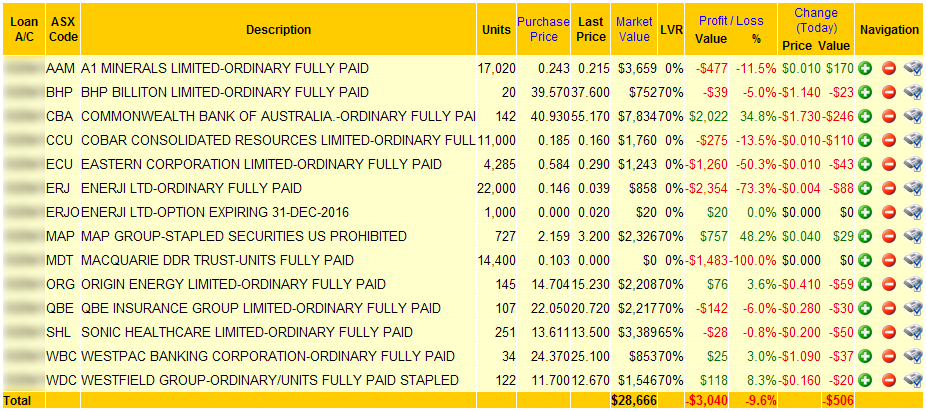The height and width of the screenshot is (411, 926).
Task: Click the green plus icon for CCU
Action: [x=865, y=141]
